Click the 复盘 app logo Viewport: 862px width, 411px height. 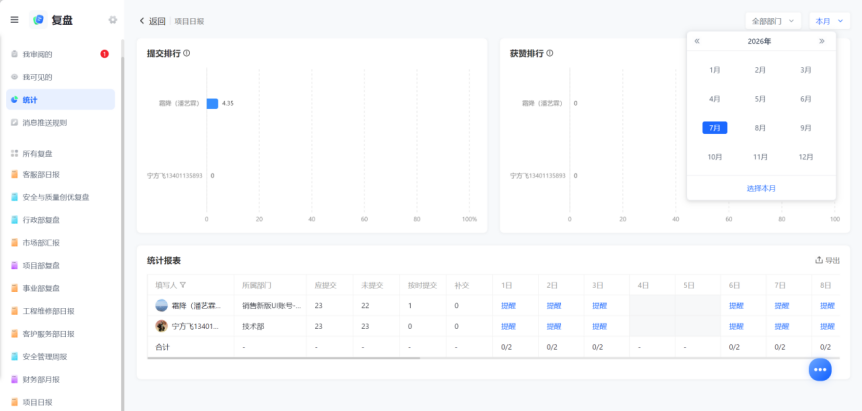[38, 20]
